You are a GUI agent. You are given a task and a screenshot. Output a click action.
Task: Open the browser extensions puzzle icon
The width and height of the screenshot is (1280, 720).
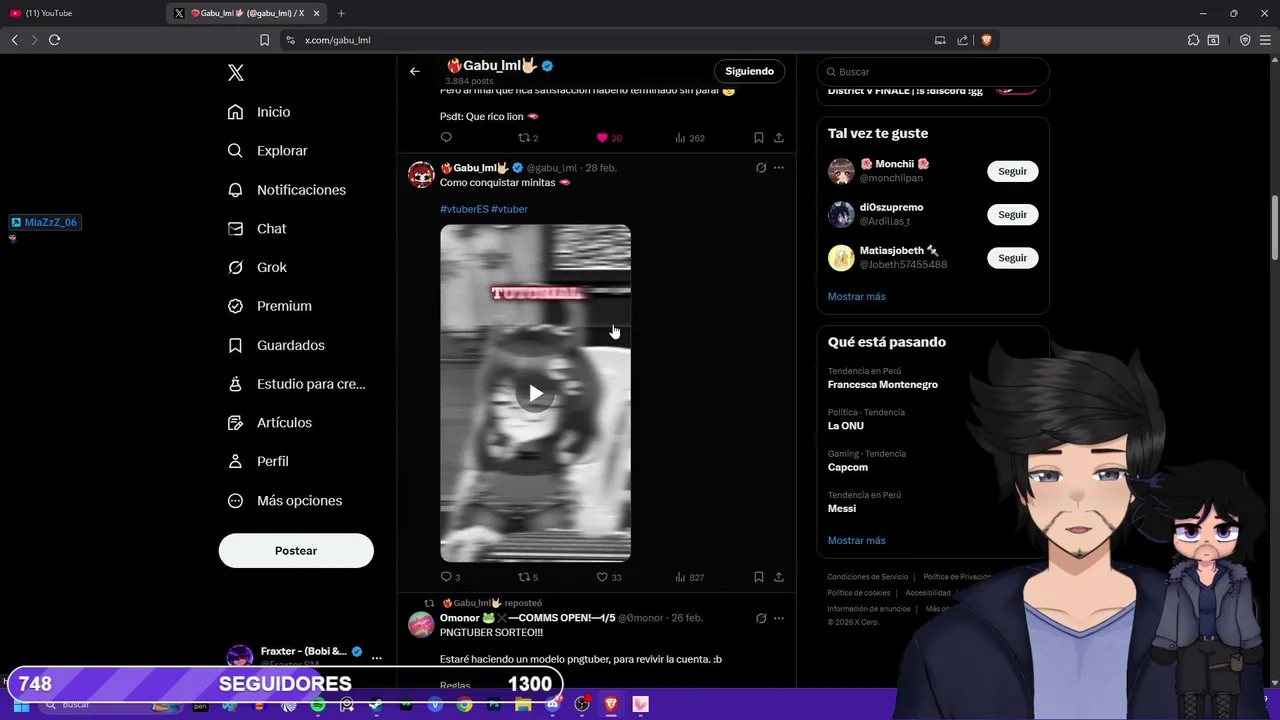(x=1193, y=40)
